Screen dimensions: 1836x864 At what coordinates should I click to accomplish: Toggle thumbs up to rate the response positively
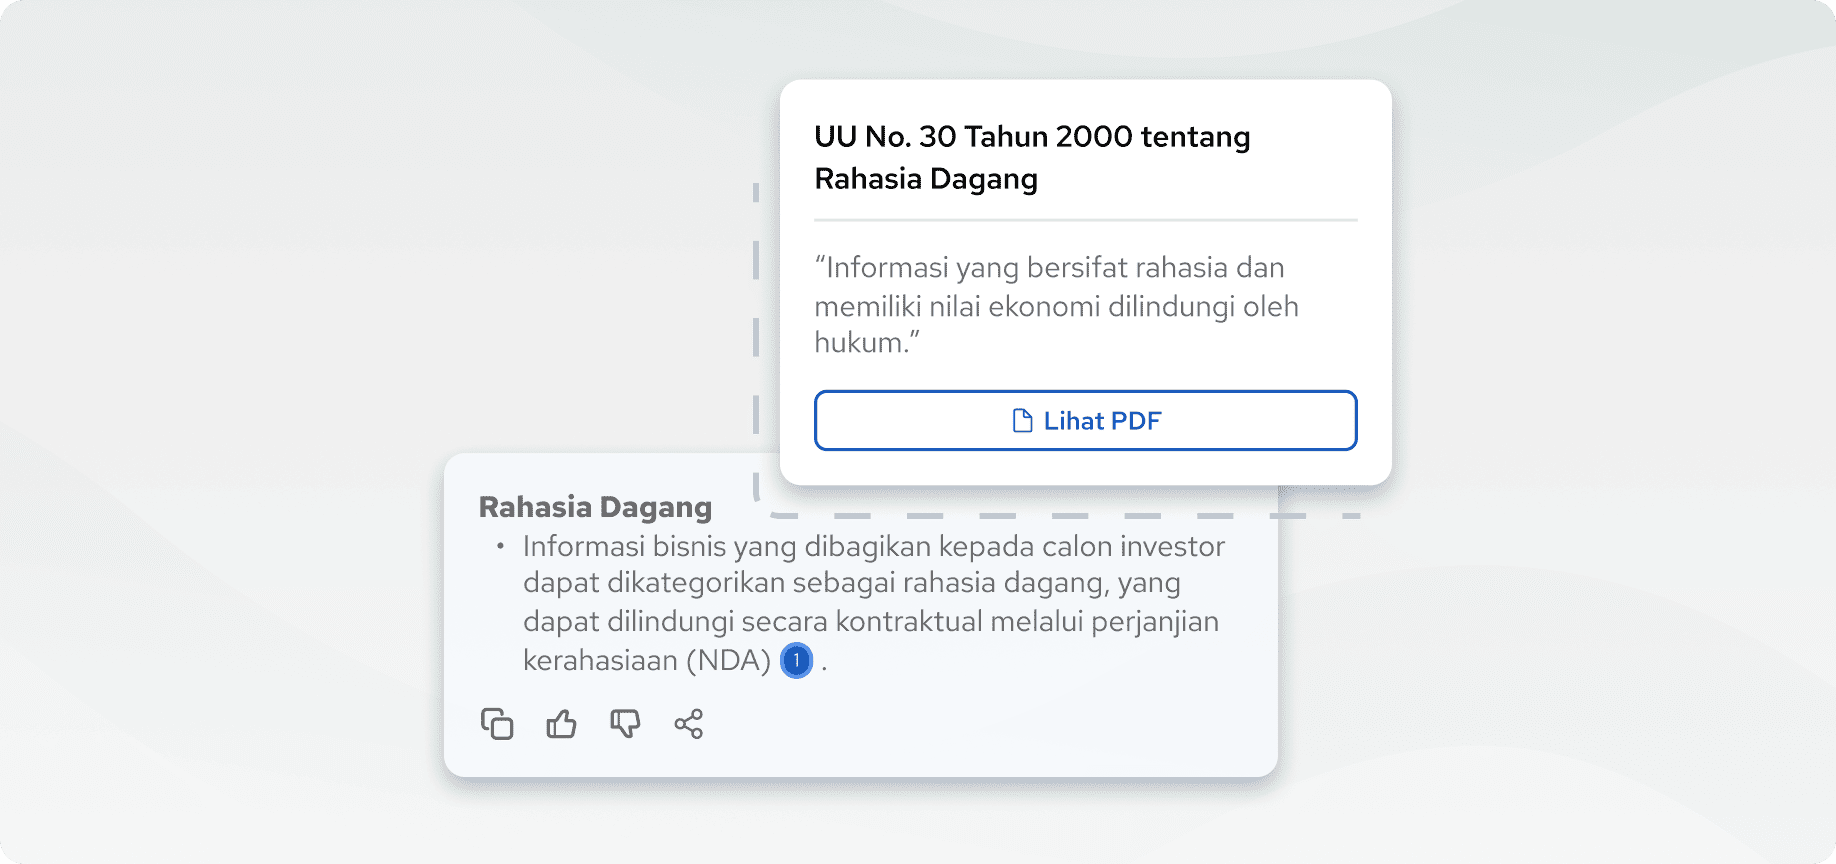(560, 724)
